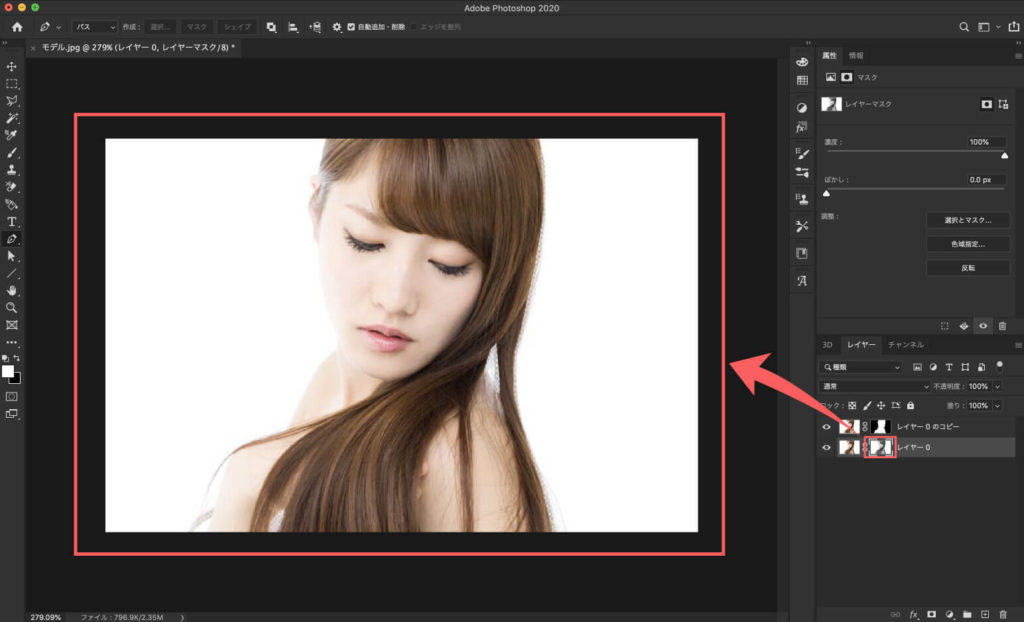Click 色域指定... button
1024x622 pixels.
click(x=968, y=244)
